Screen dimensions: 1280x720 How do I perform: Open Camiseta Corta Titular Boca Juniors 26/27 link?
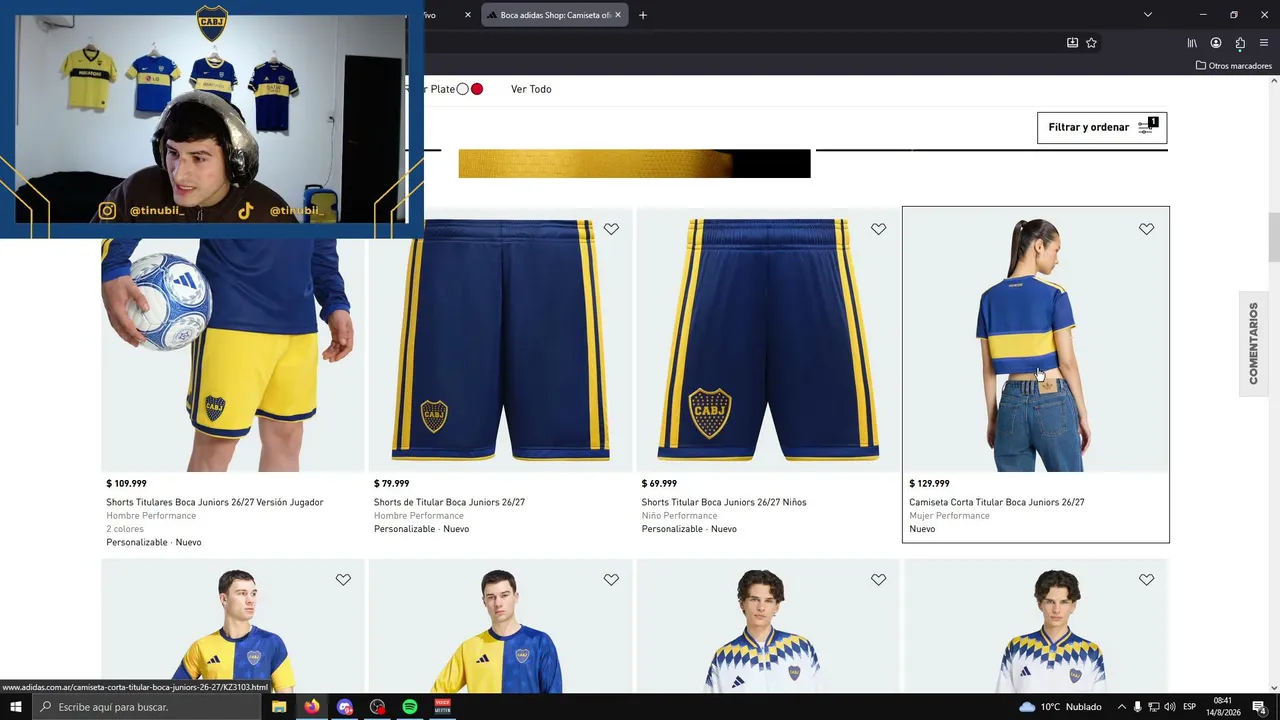tap(997, 502)
